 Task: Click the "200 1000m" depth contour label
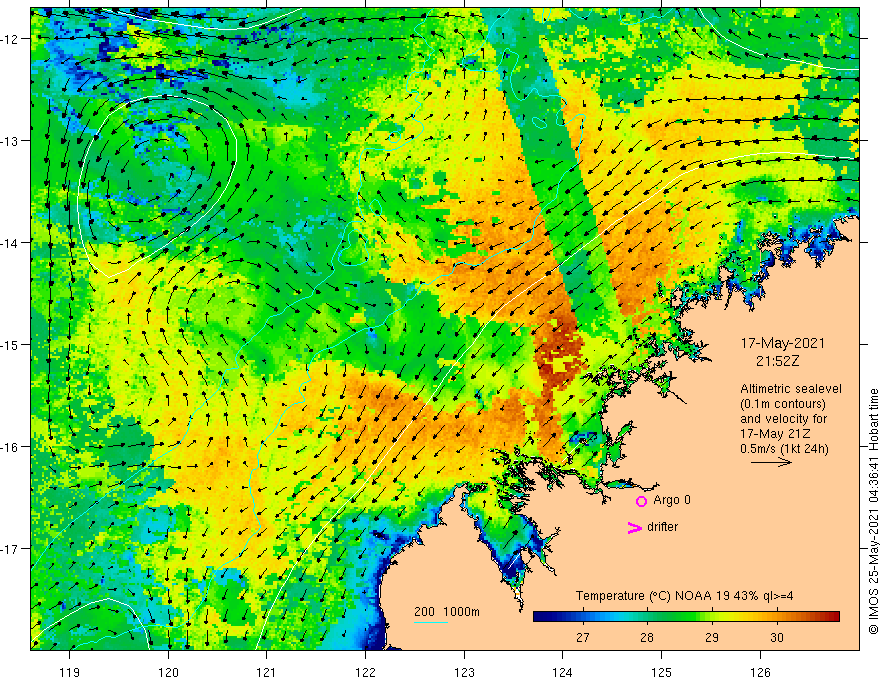447,612
